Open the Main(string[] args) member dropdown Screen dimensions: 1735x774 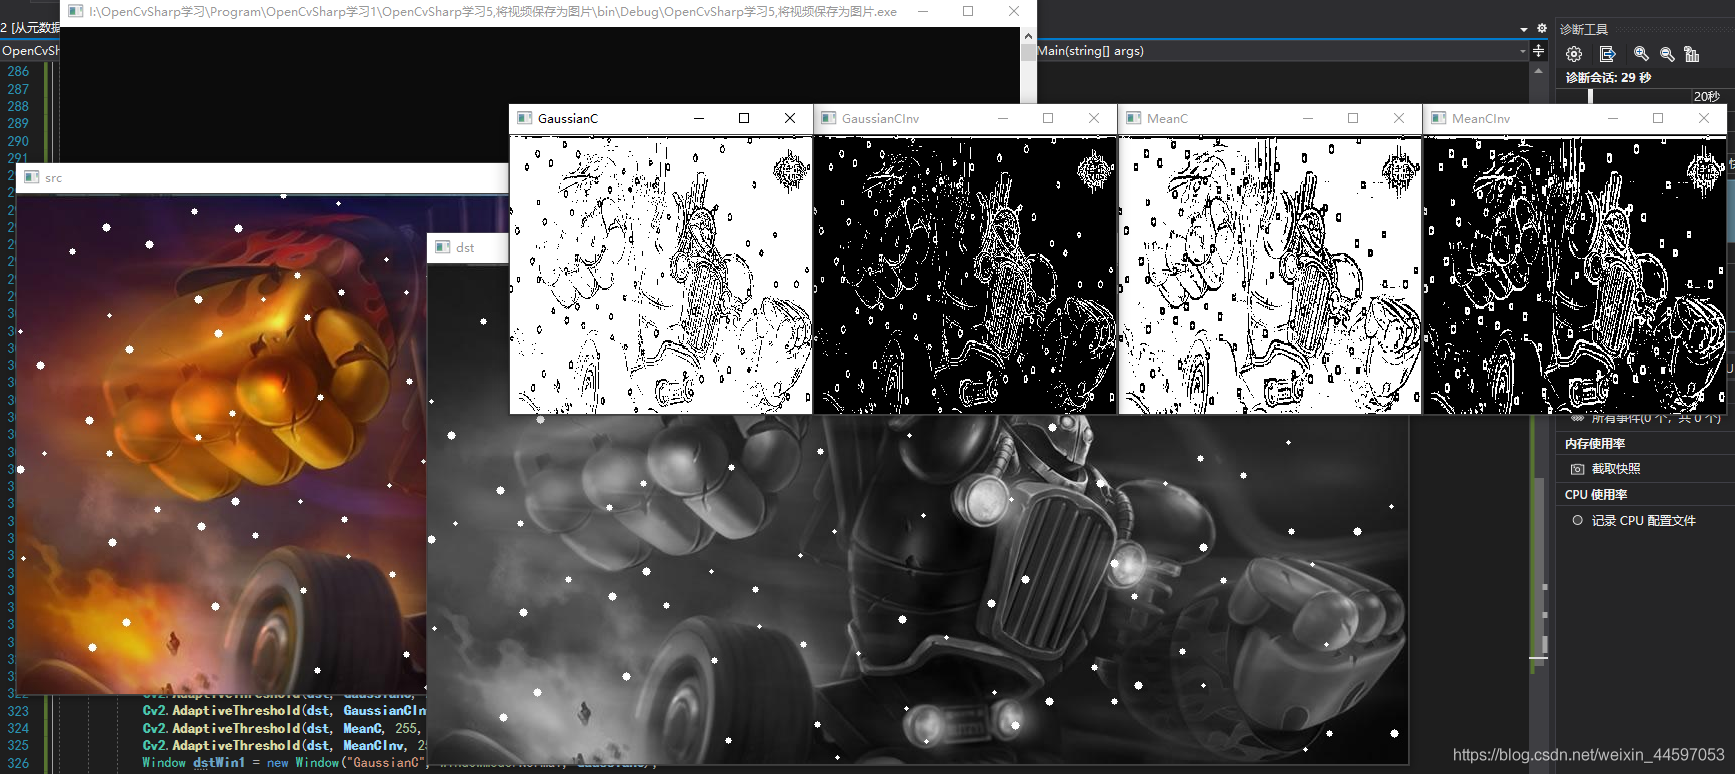click(x=1523, y=51)
